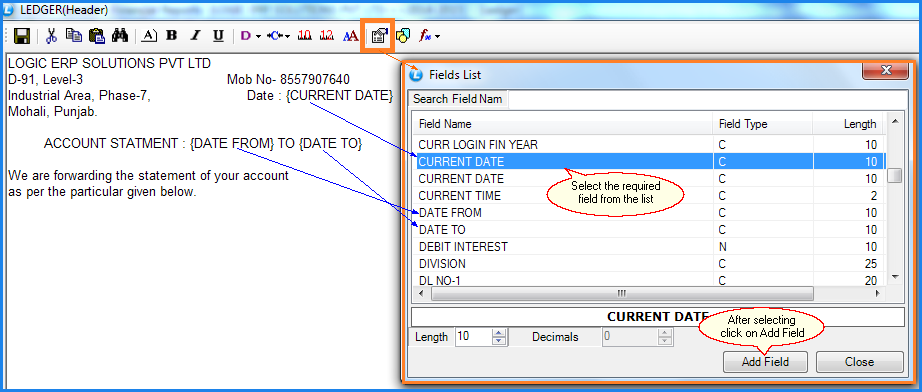This screenshot has height=392, width=922.
Task: Select the DATE TO field row
Action: pyautogui.click(x=650, y=229)
